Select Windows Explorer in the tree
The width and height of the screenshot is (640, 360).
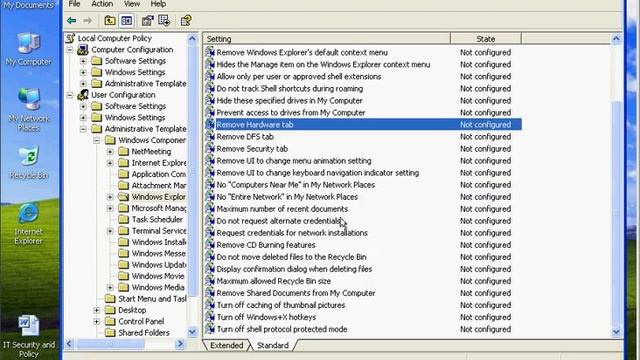tap(158, 197)
